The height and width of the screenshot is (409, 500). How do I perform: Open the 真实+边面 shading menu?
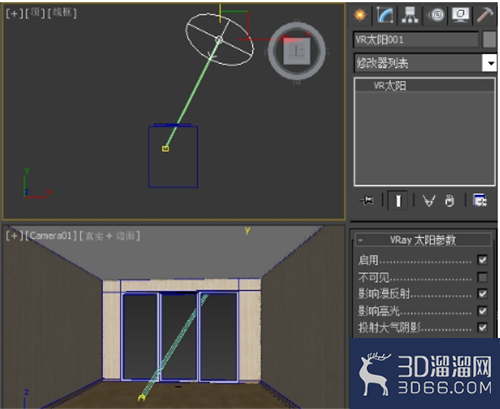point(110,236)
